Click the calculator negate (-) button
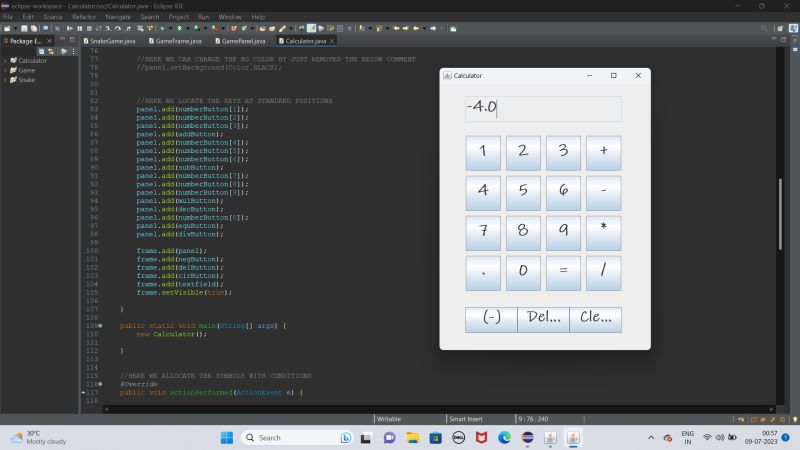Viewport: 800px width, 450px height. click(x=491, y=320)
